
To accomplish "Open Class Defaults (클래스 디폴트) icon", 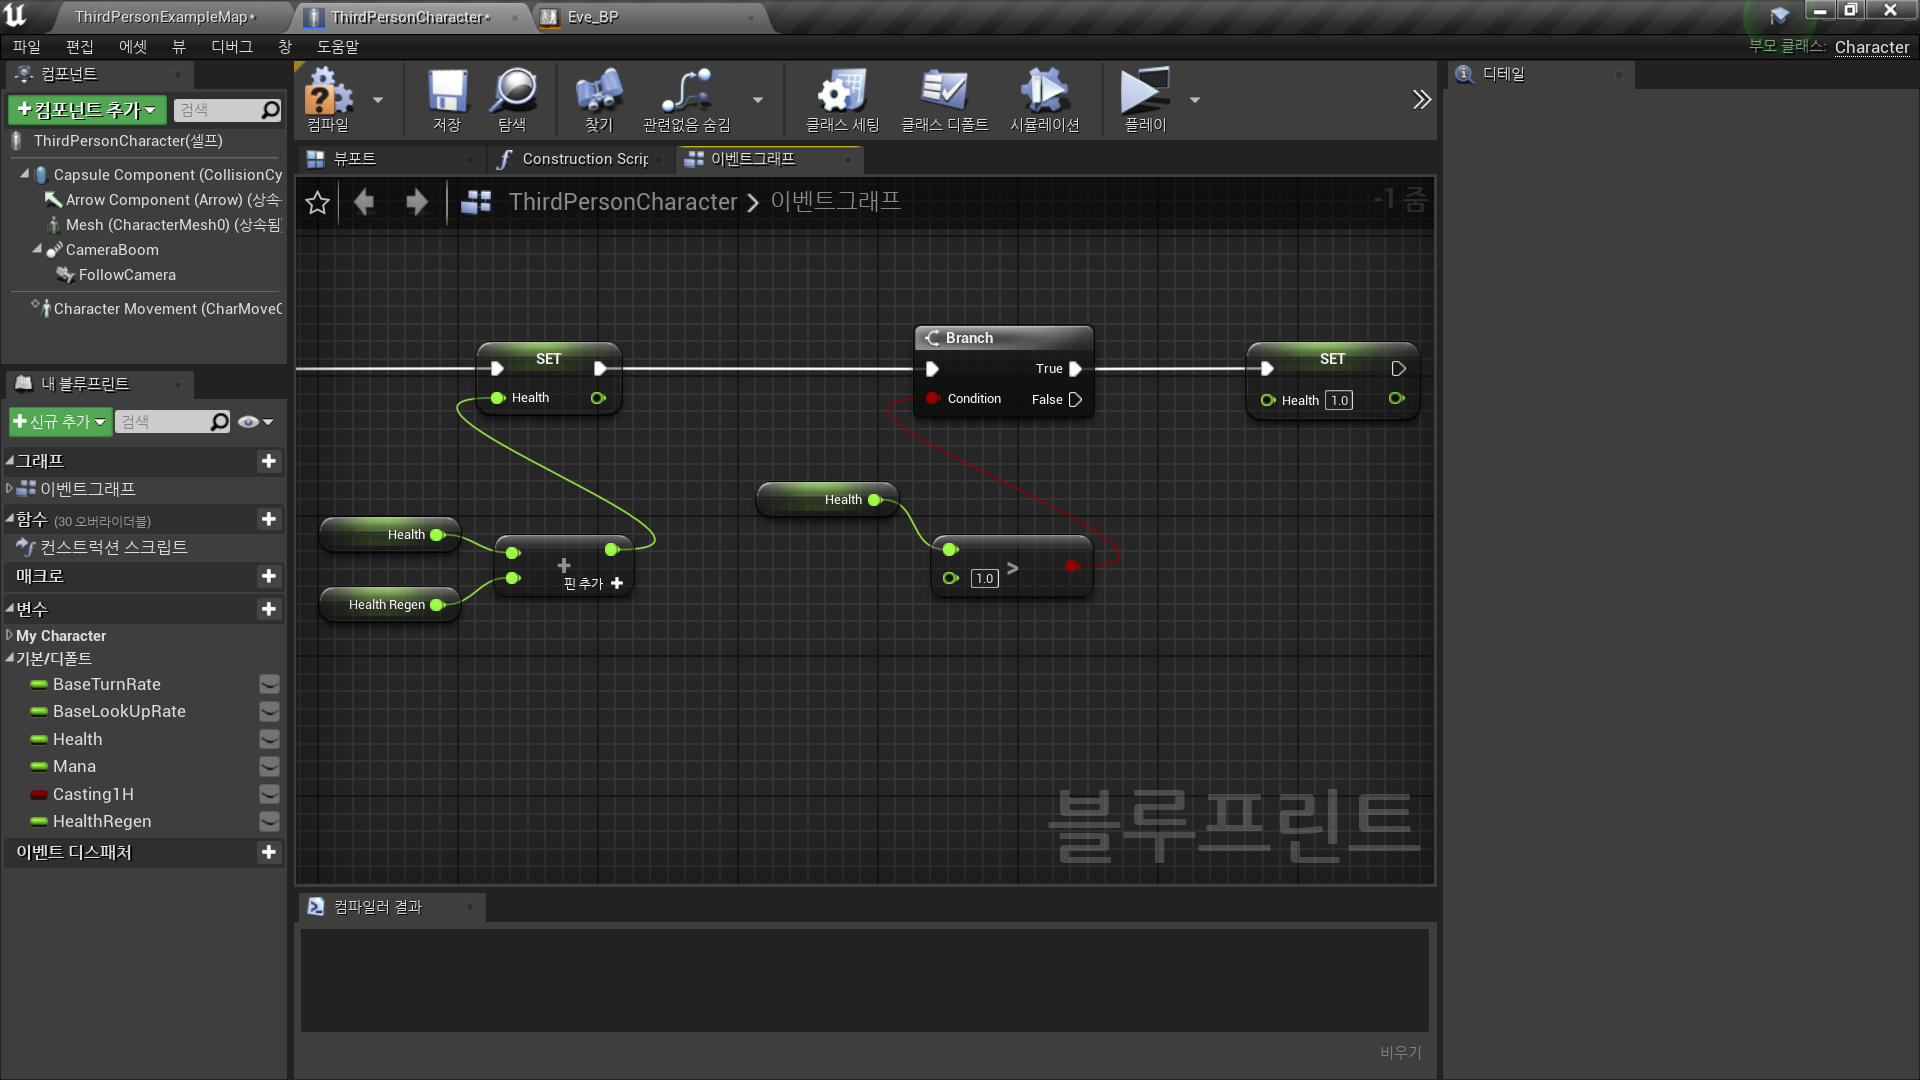I will tap(943, 92).
